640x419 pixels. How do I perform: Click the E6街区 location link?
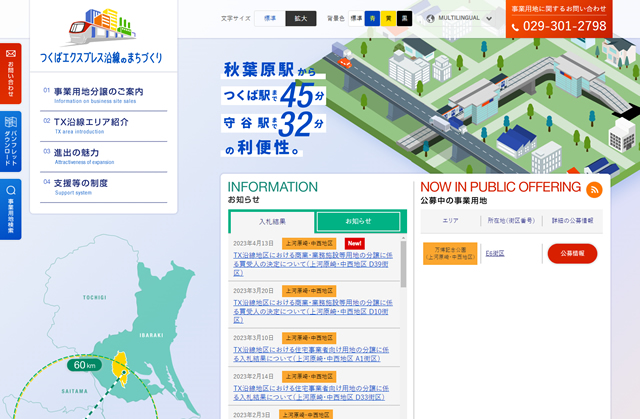[x=495, y=253]
